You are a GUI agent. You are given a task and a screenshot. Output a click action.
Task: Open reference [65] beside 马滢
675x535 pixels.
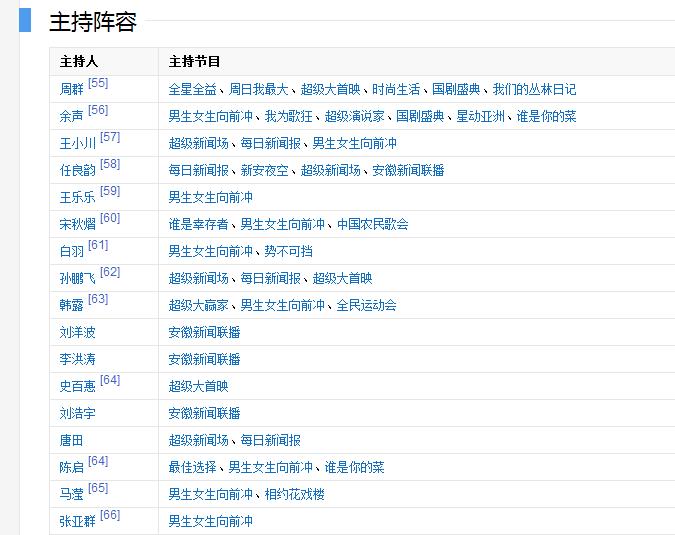[x=98, y=488]
